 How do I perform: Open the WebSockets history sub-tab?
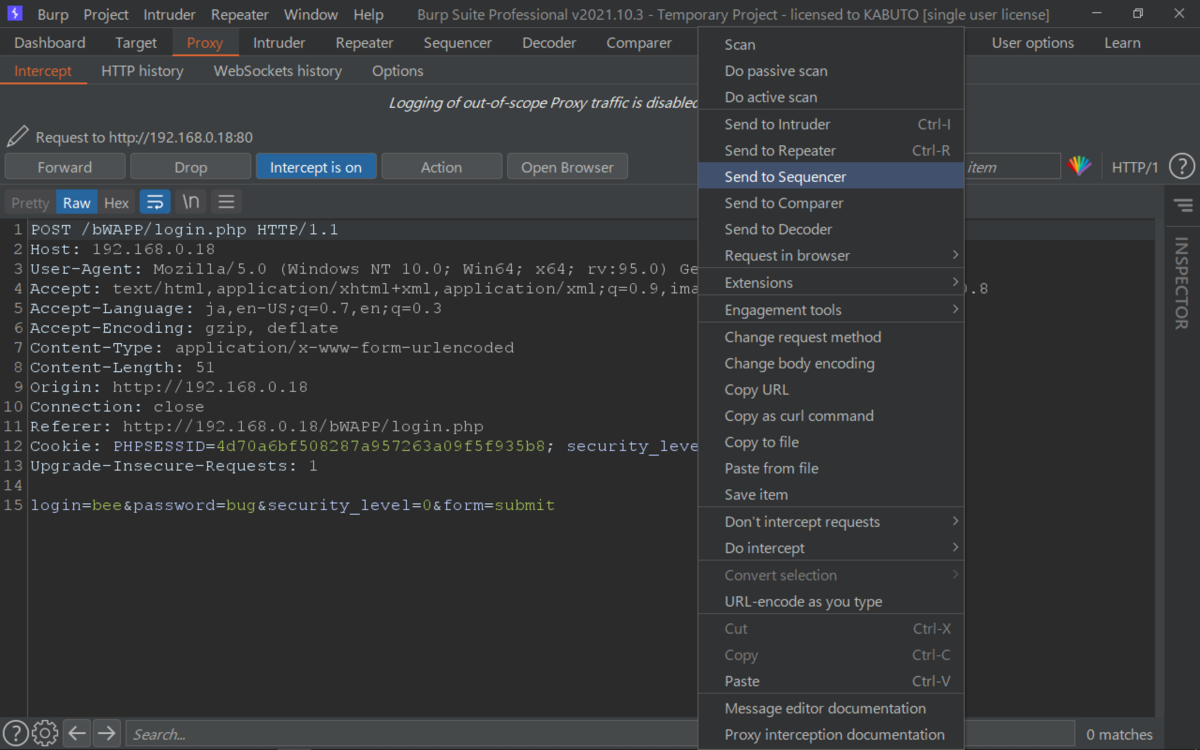point(278,71)
